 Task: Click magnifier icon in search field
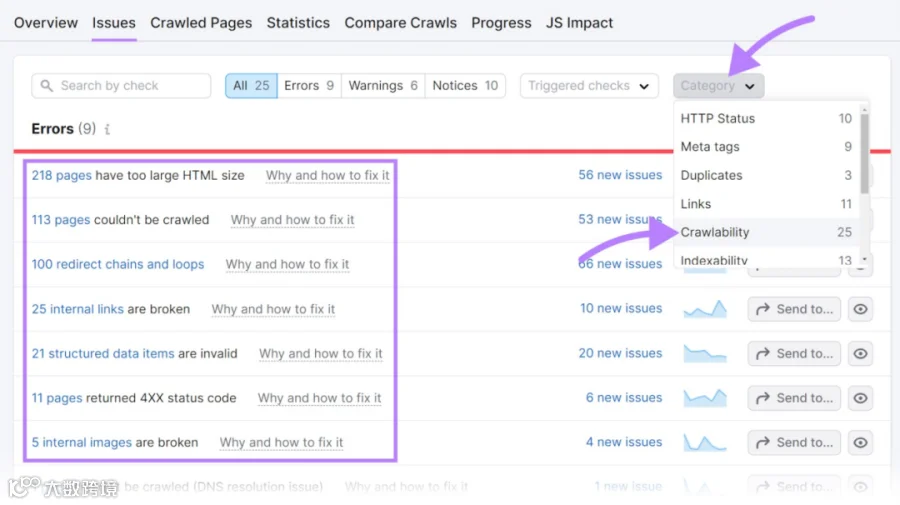point(46,86)
